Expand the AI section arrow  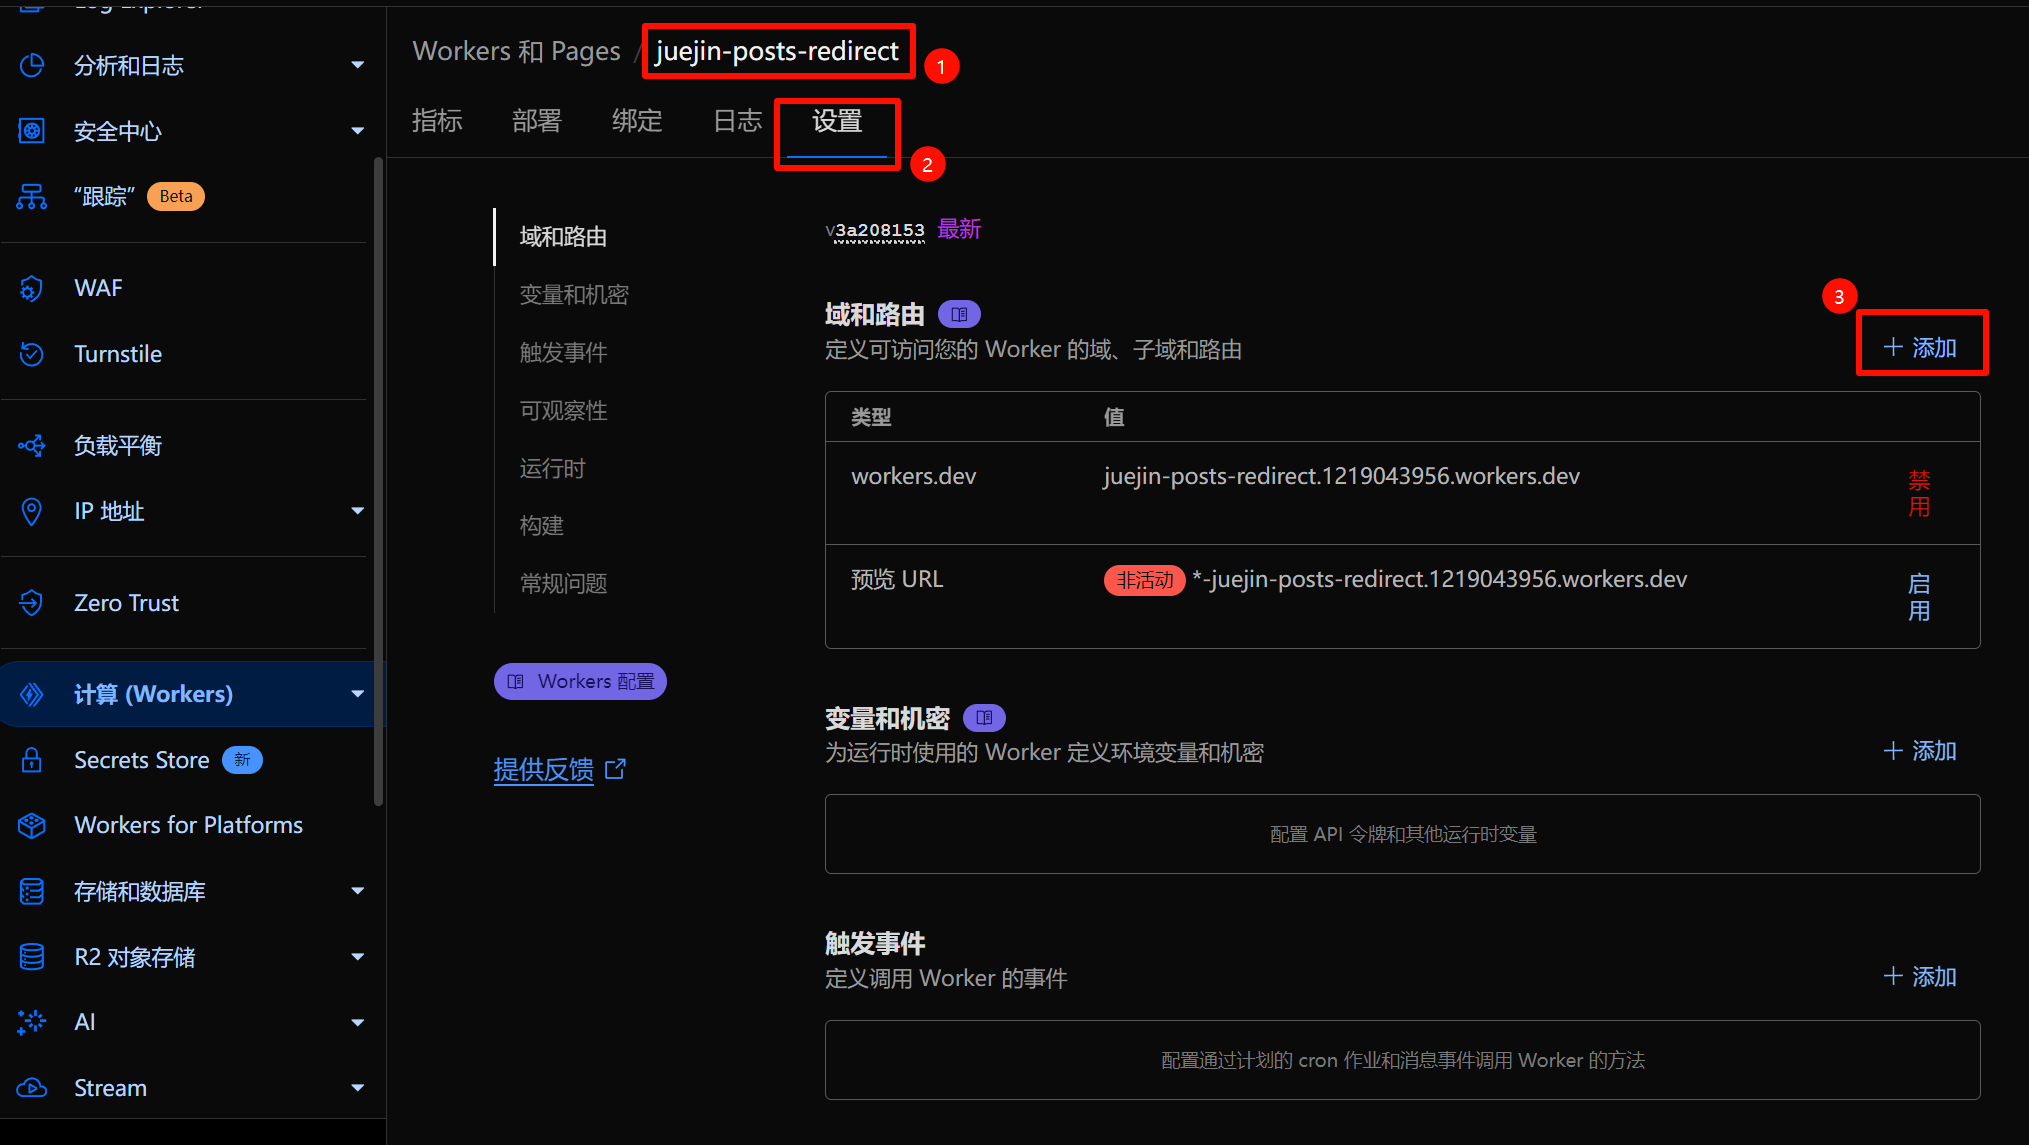[357, 1022]
